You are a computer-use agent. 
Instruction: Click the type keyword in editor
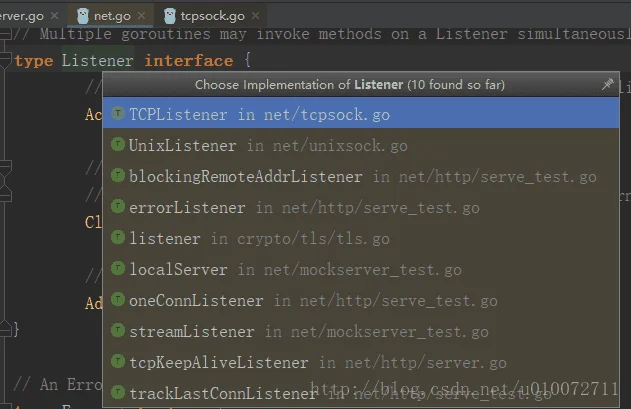34,60
